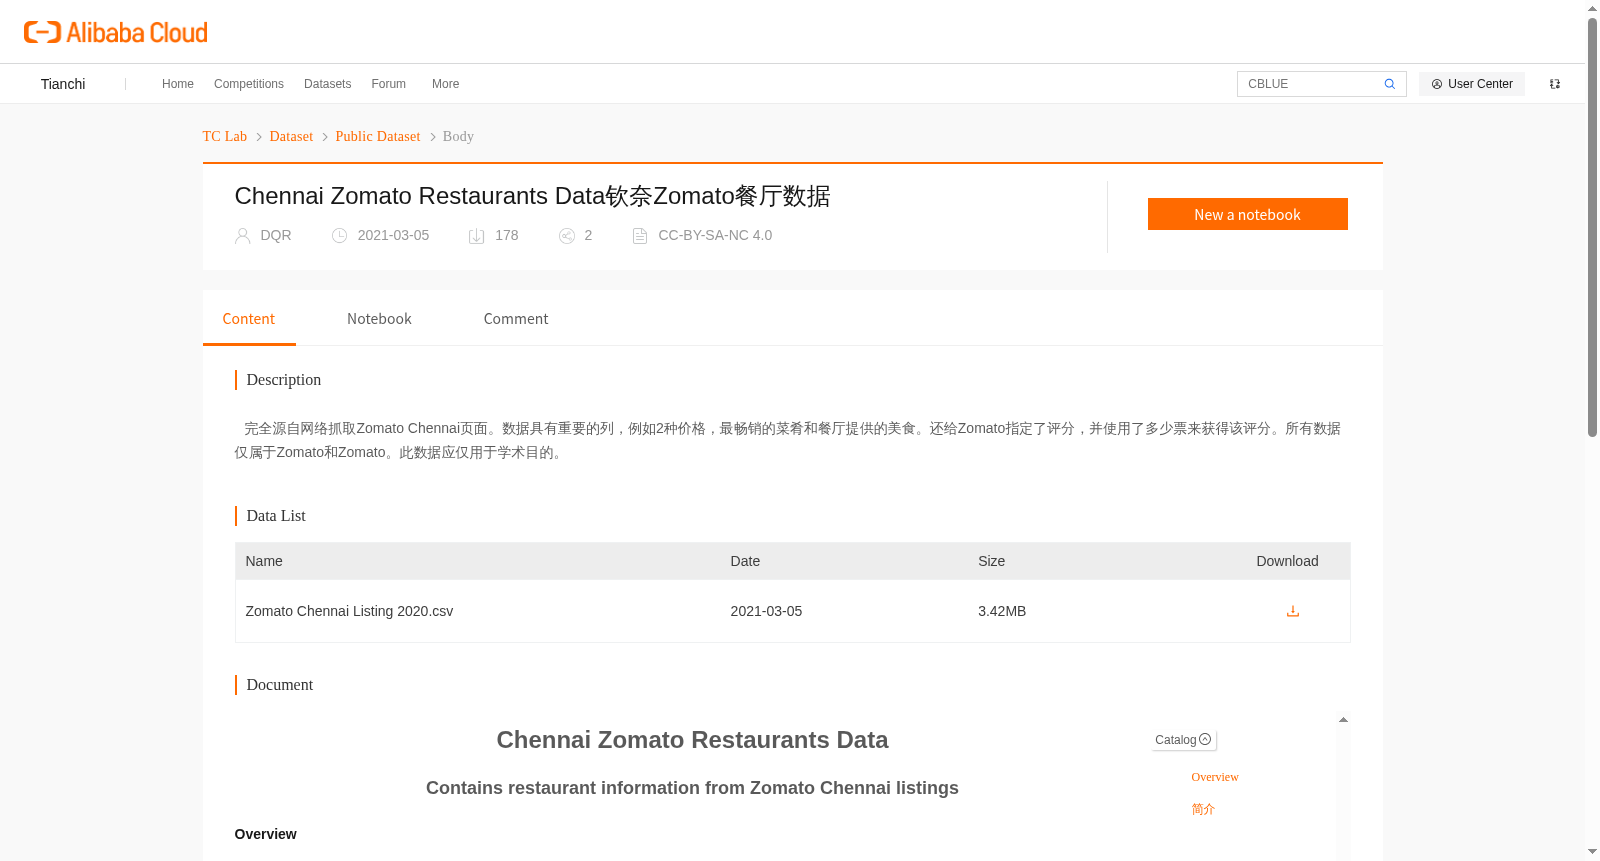
Task: Open the Datasets menu item
Action: tap(327, 84)
